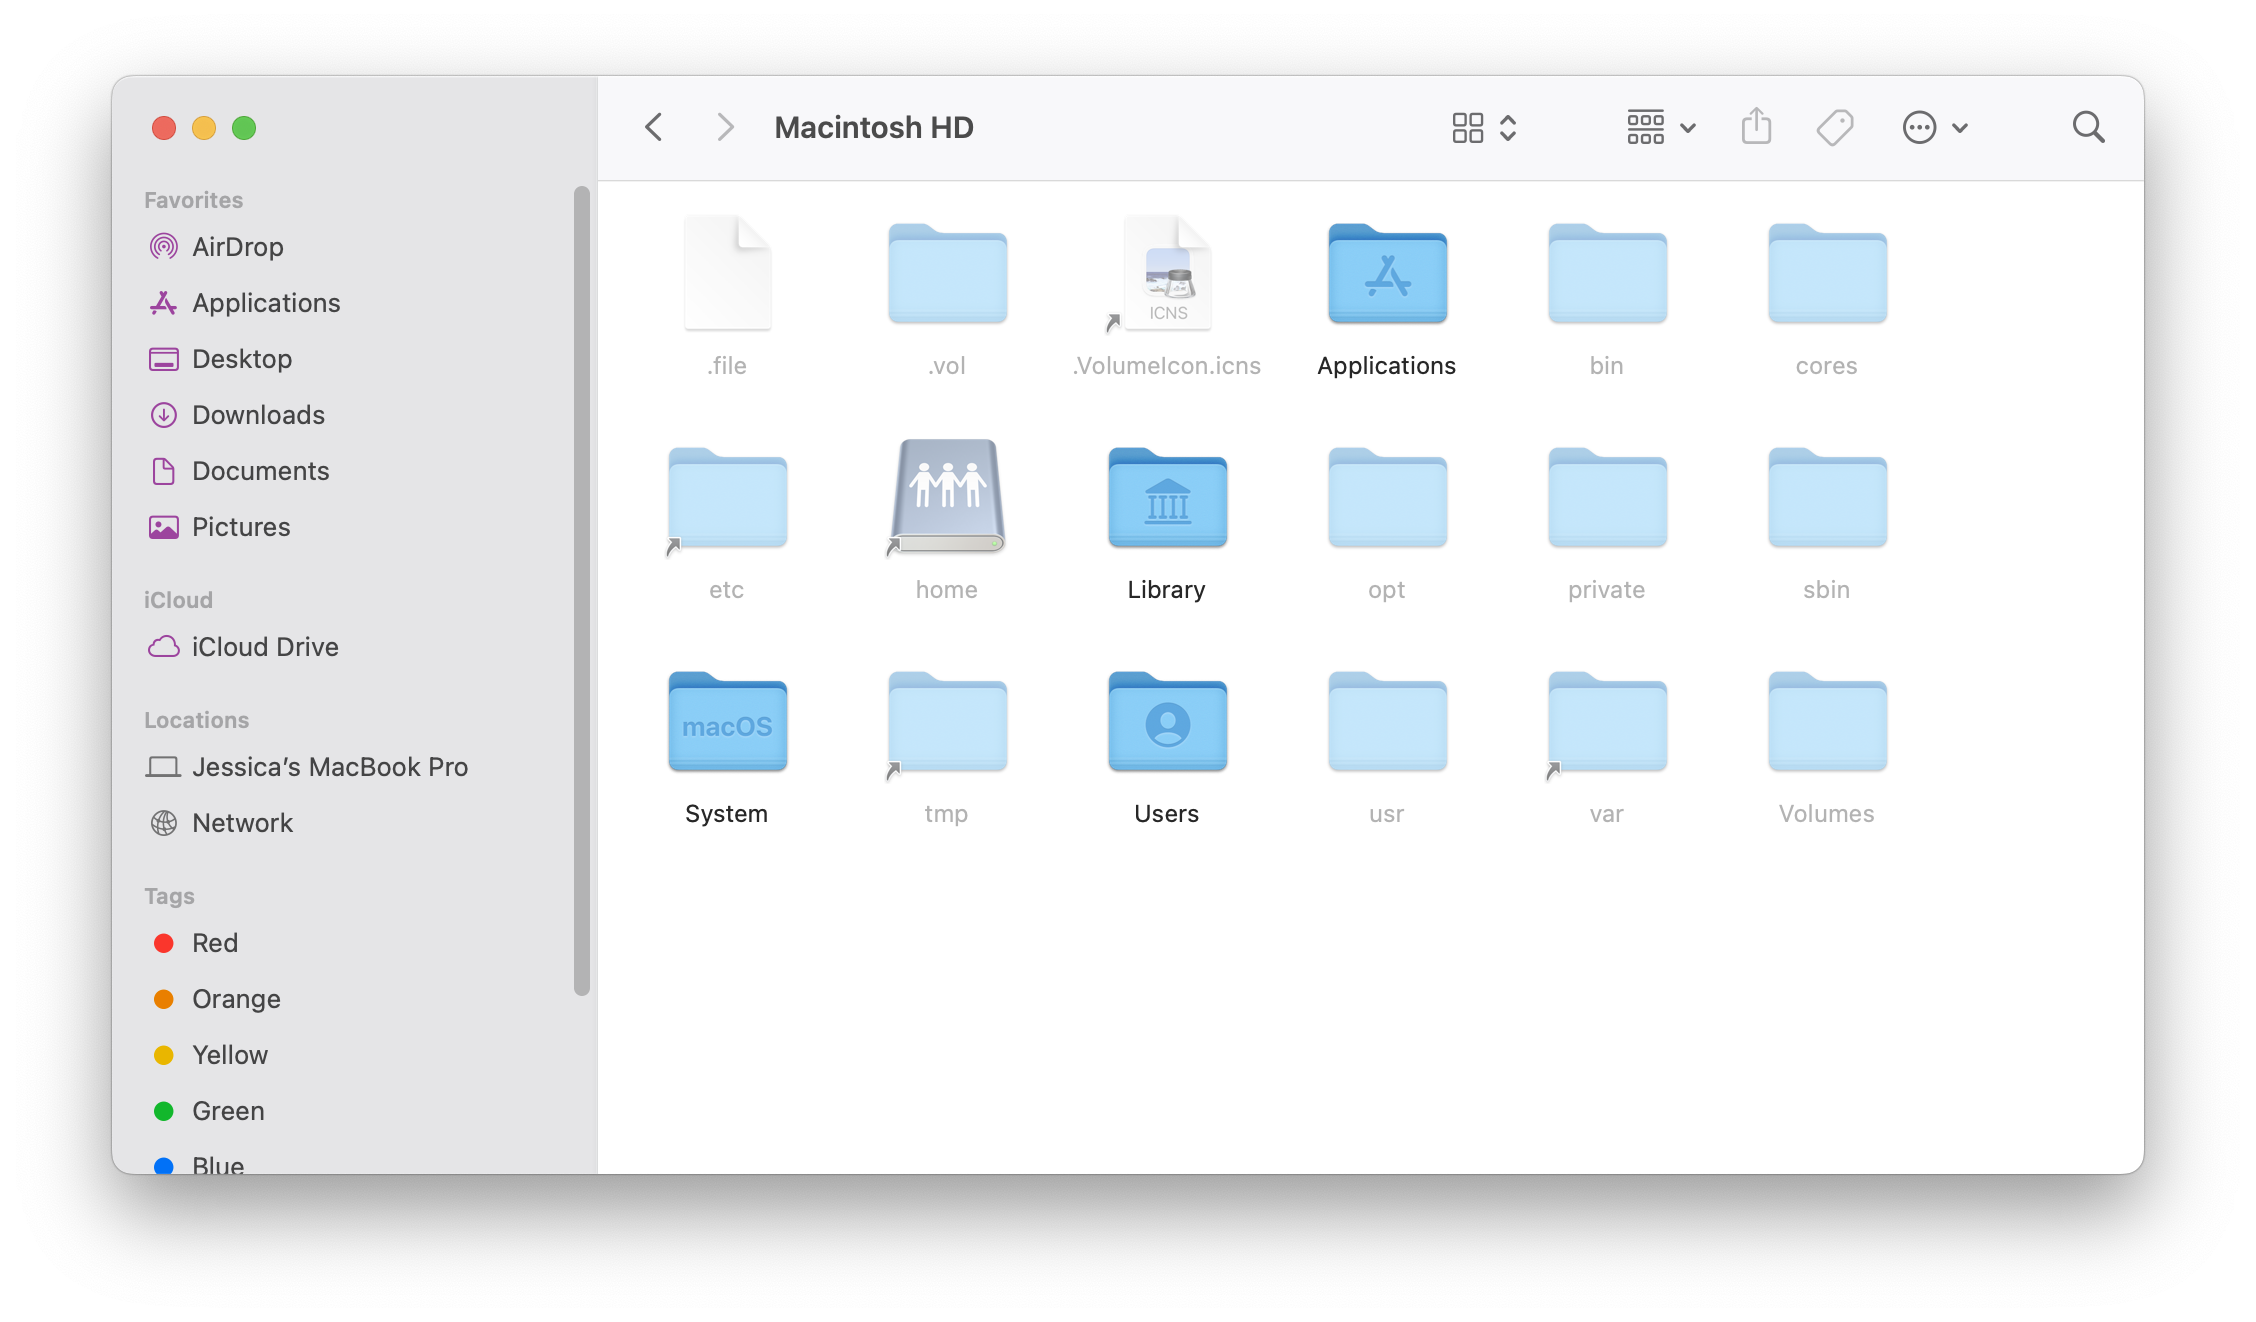Click the yellow minimize window button

204,128
